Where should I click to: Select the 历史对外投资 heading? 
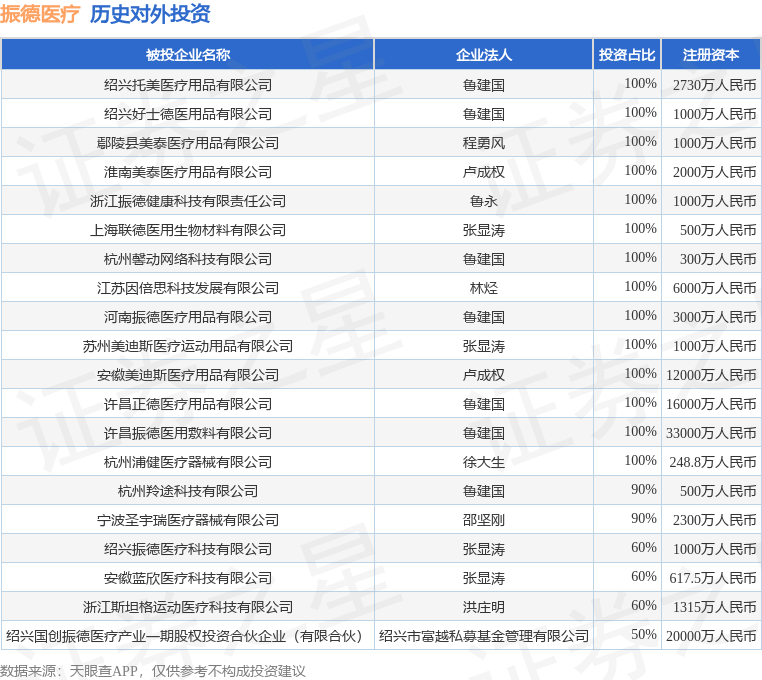click(150, 14)
